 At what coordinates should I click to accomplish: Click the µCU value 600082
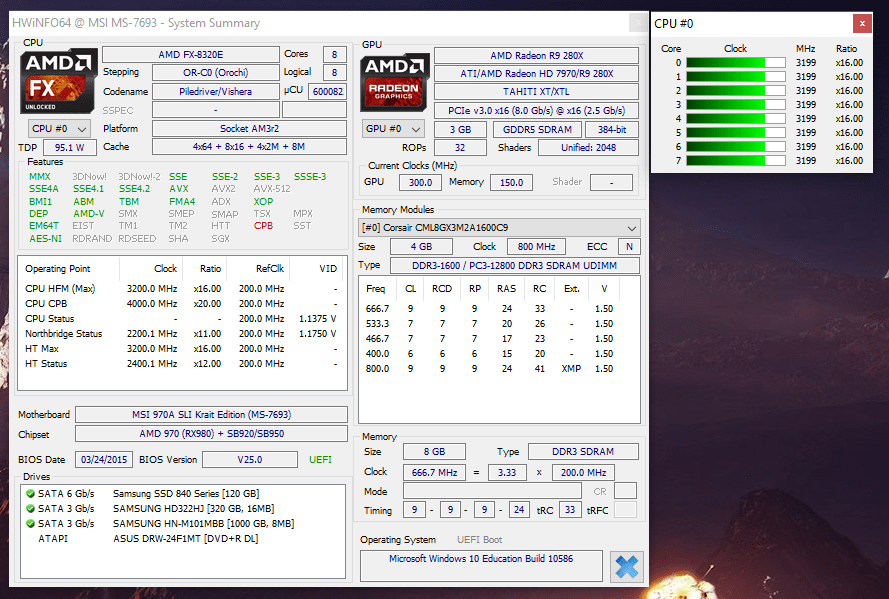tap(327, 91)
